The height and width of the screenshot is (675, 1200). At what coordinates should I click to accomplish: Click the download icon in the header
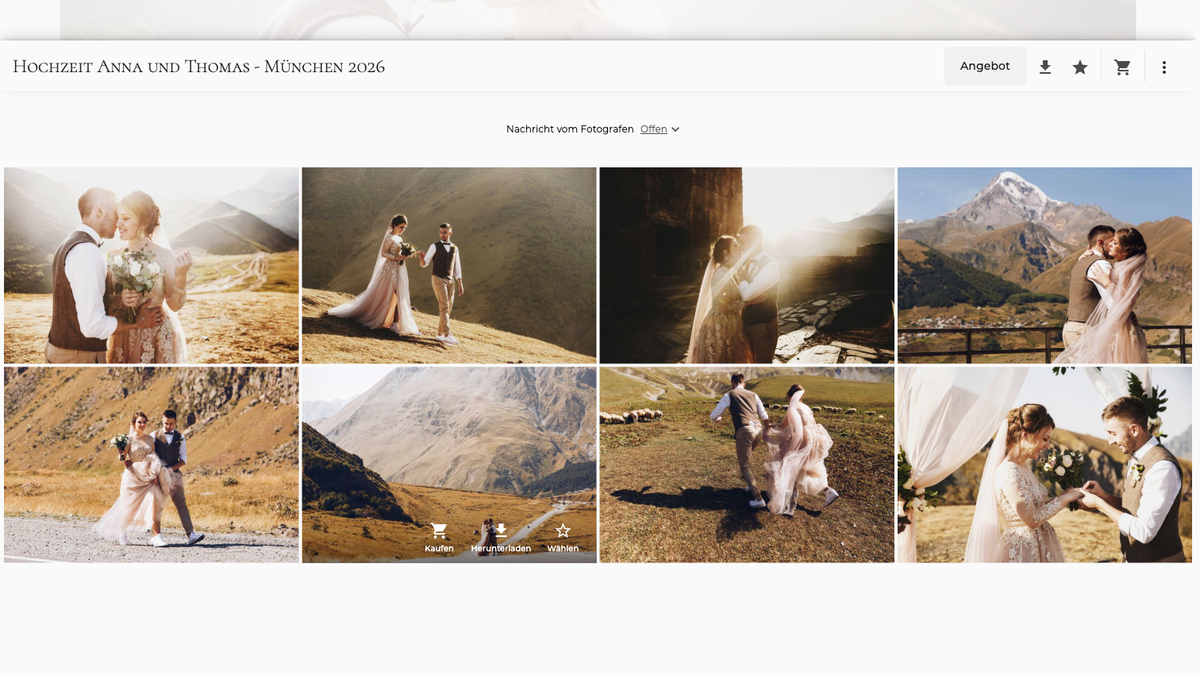tap(1045, 67)
